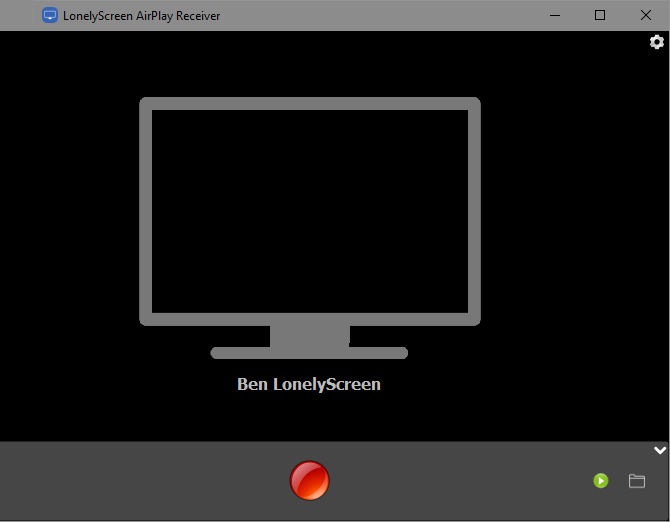Collapse the bottom control bar chevron
Screen dimensions: 670x522
(660, 450)
